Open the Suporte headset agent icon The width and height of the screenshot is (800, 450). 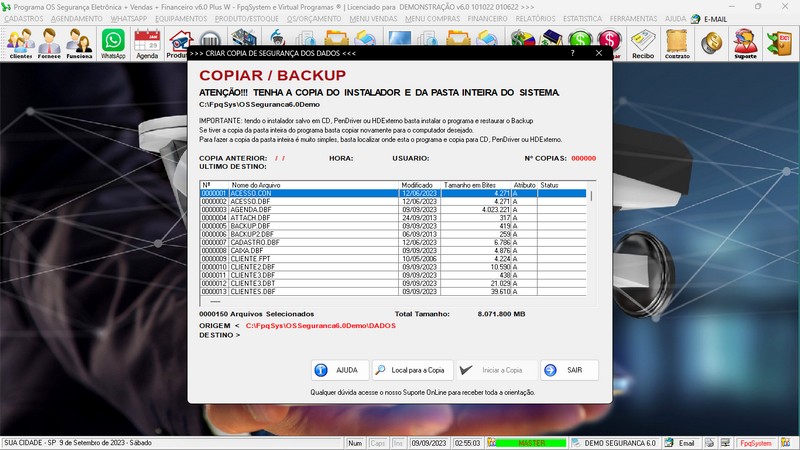click(745, 43)
